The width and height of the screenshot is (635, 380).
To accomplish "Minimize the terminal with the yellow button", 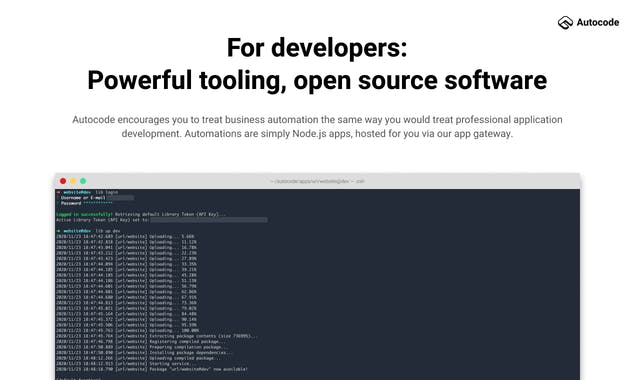I will click(x=73, y=181).
